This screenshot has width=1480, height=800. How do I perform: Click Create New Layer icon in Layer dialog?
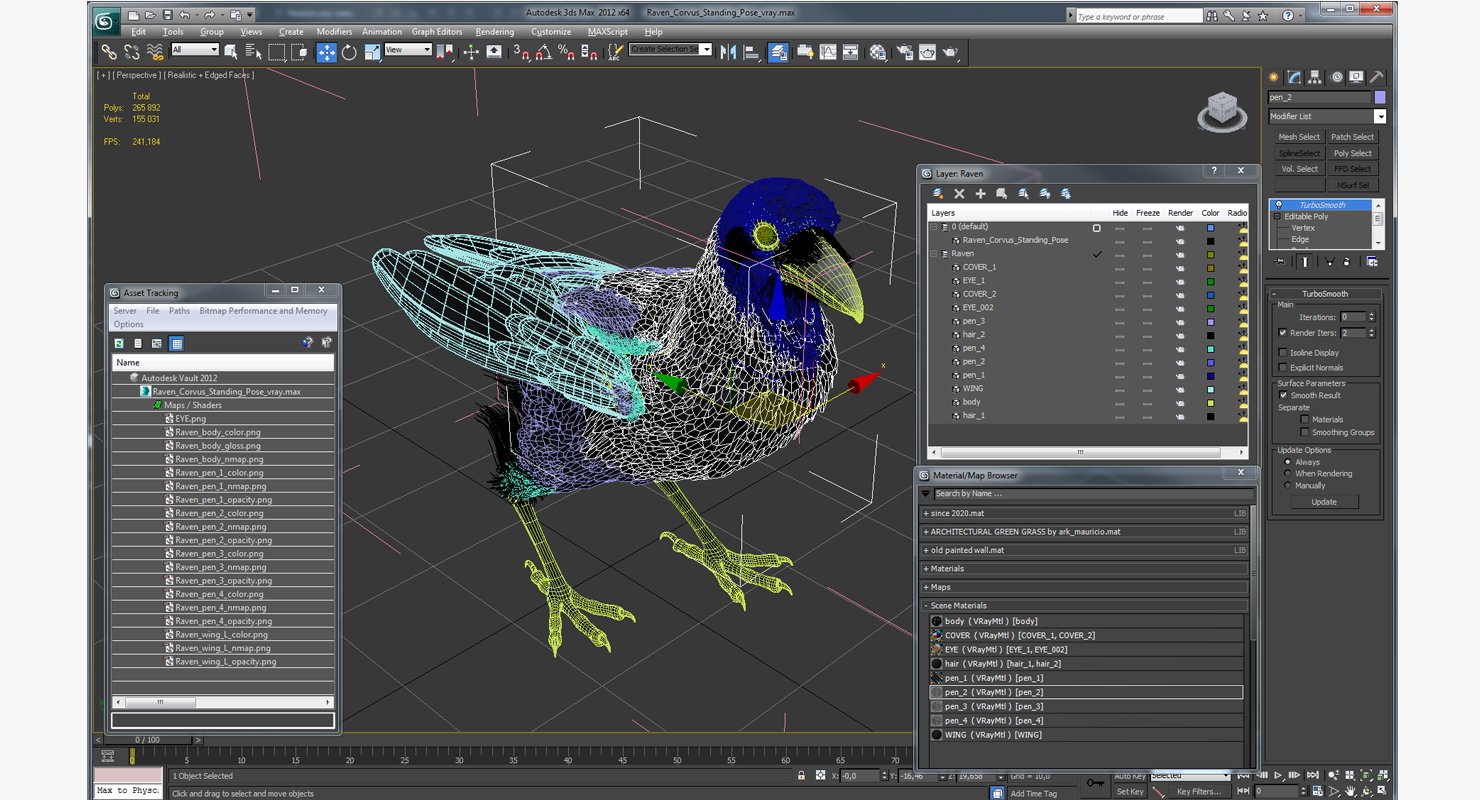click(x=938, y=193)
